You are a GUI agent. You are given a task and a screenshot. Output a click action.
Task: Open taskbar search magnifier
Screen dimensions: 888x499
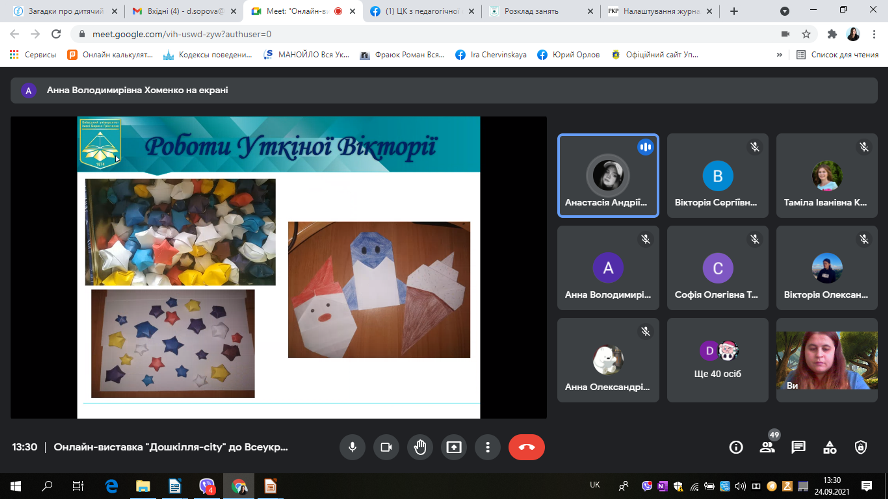47,486
